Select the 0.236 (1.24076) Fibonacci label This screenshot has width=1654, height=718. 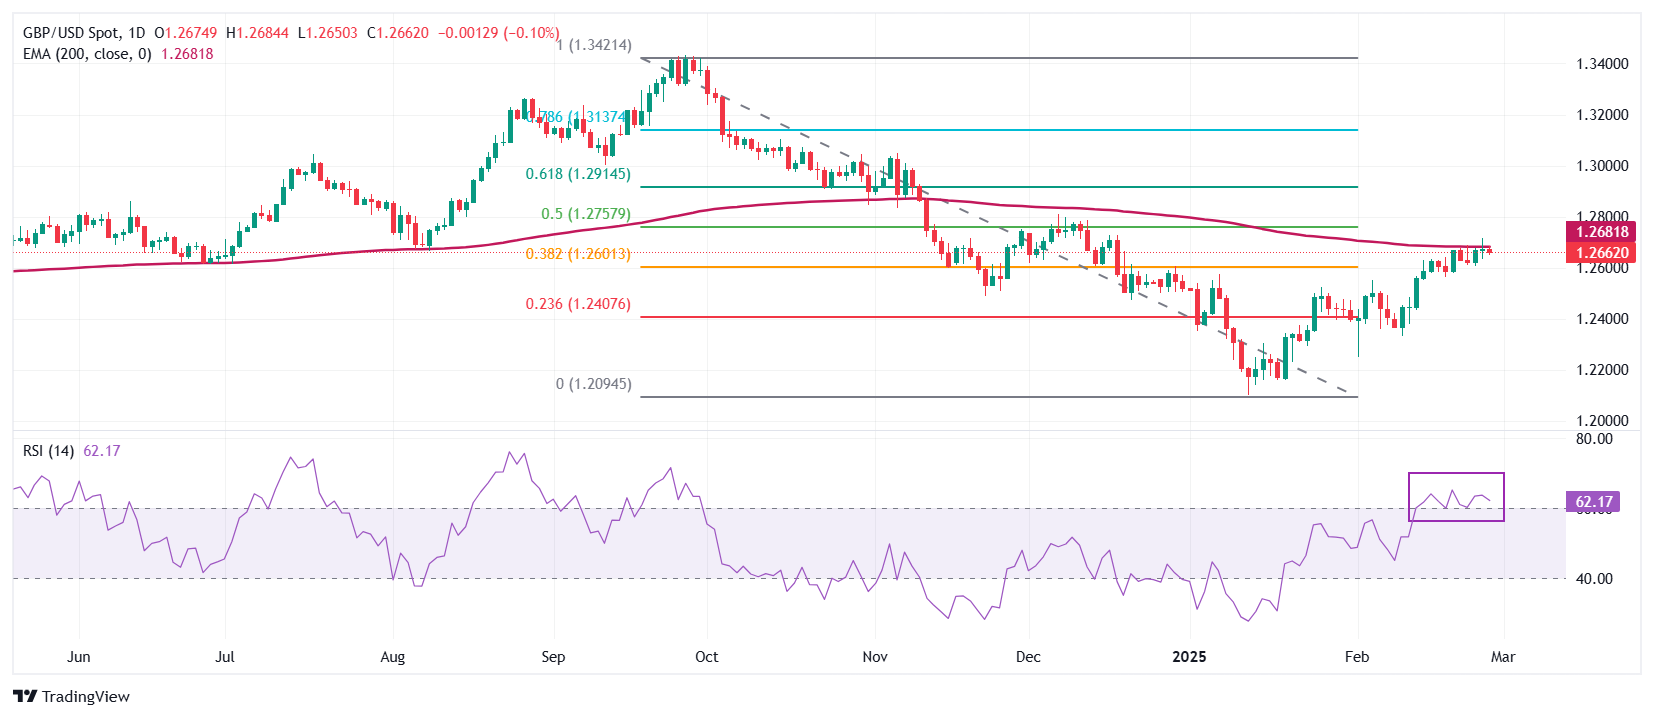[578, 304]
